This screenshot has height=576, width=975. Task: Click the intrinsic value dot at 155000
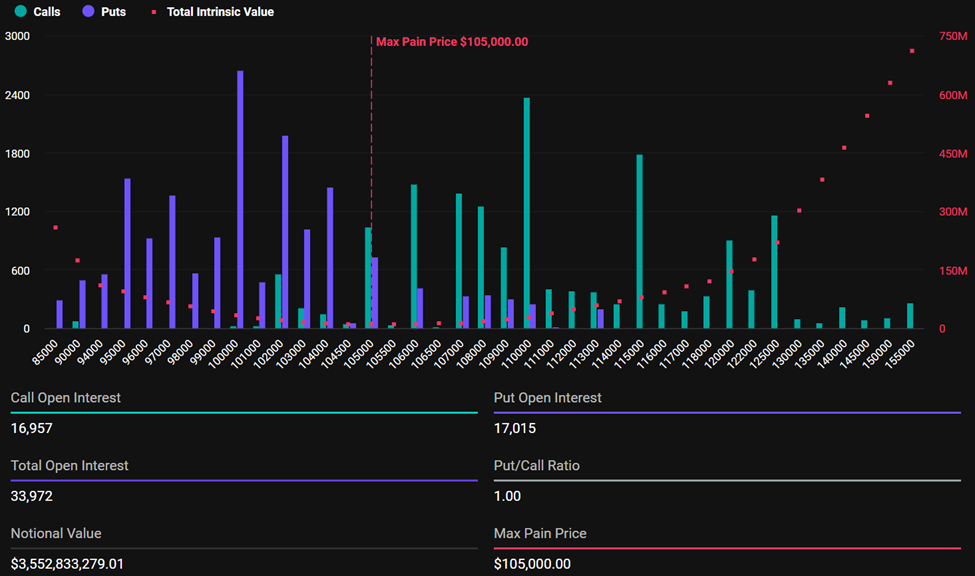point(911,51)
